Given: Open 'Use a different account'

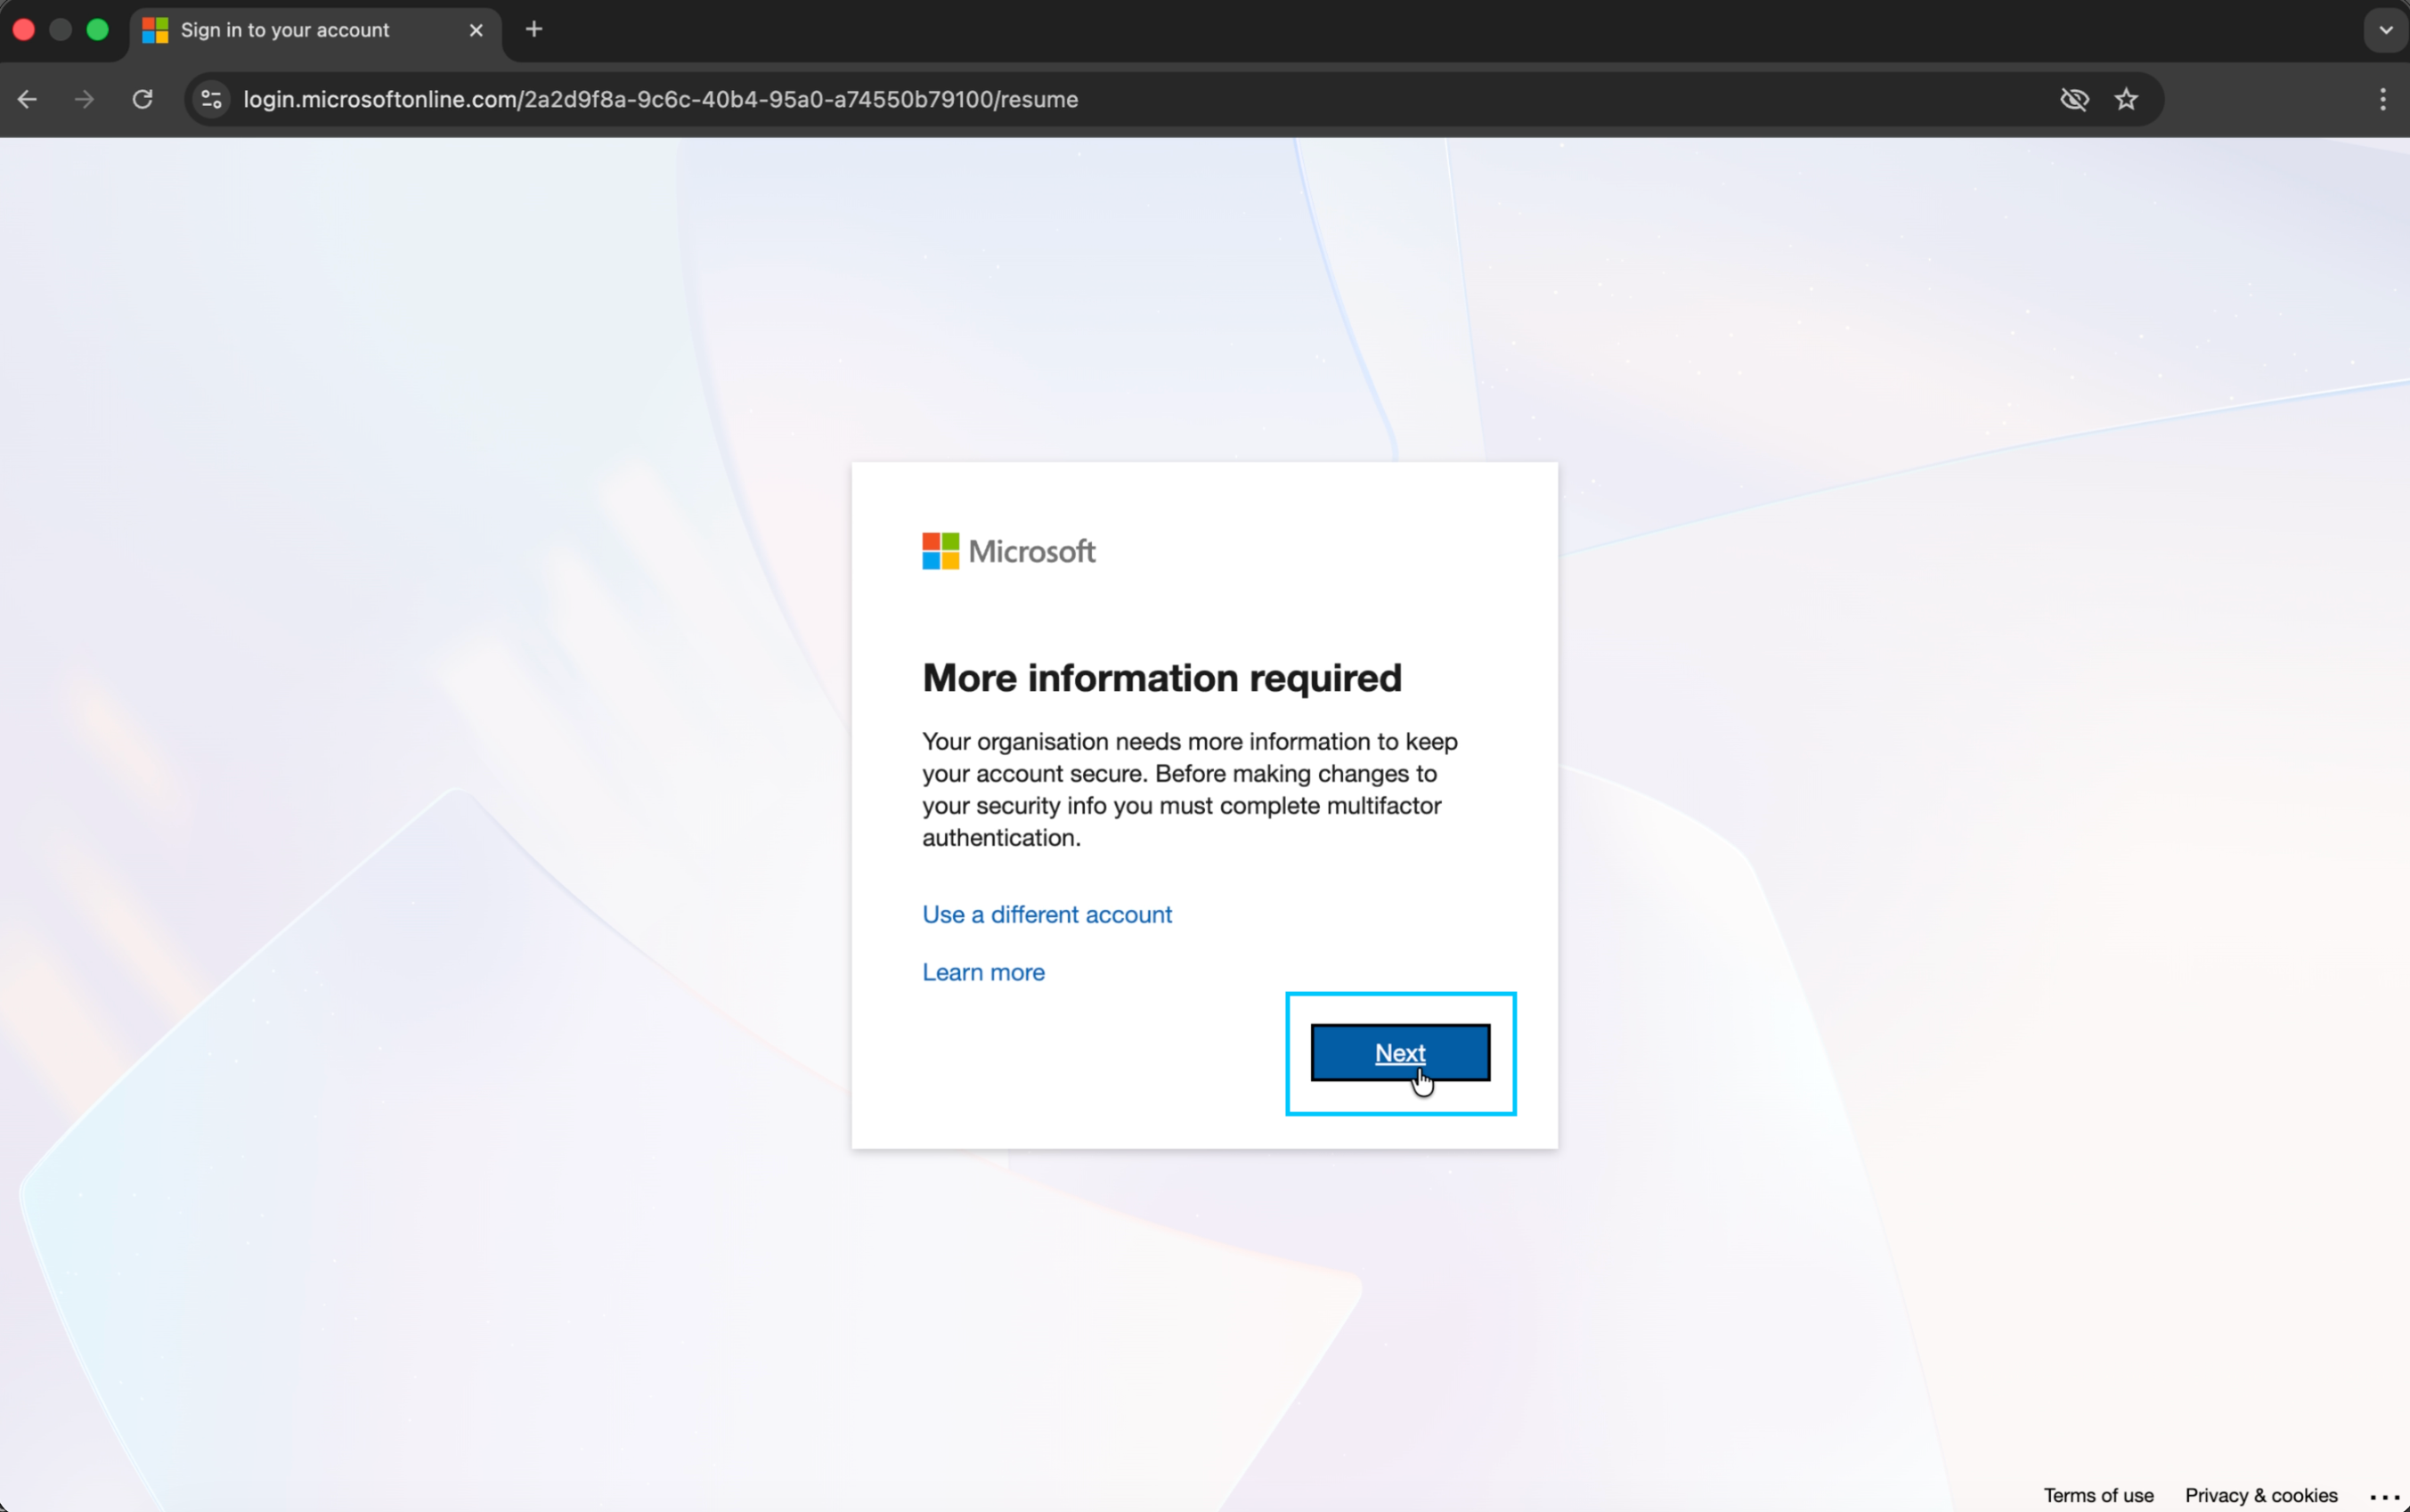Looking at the screenshot, I should coord(1046,914).
